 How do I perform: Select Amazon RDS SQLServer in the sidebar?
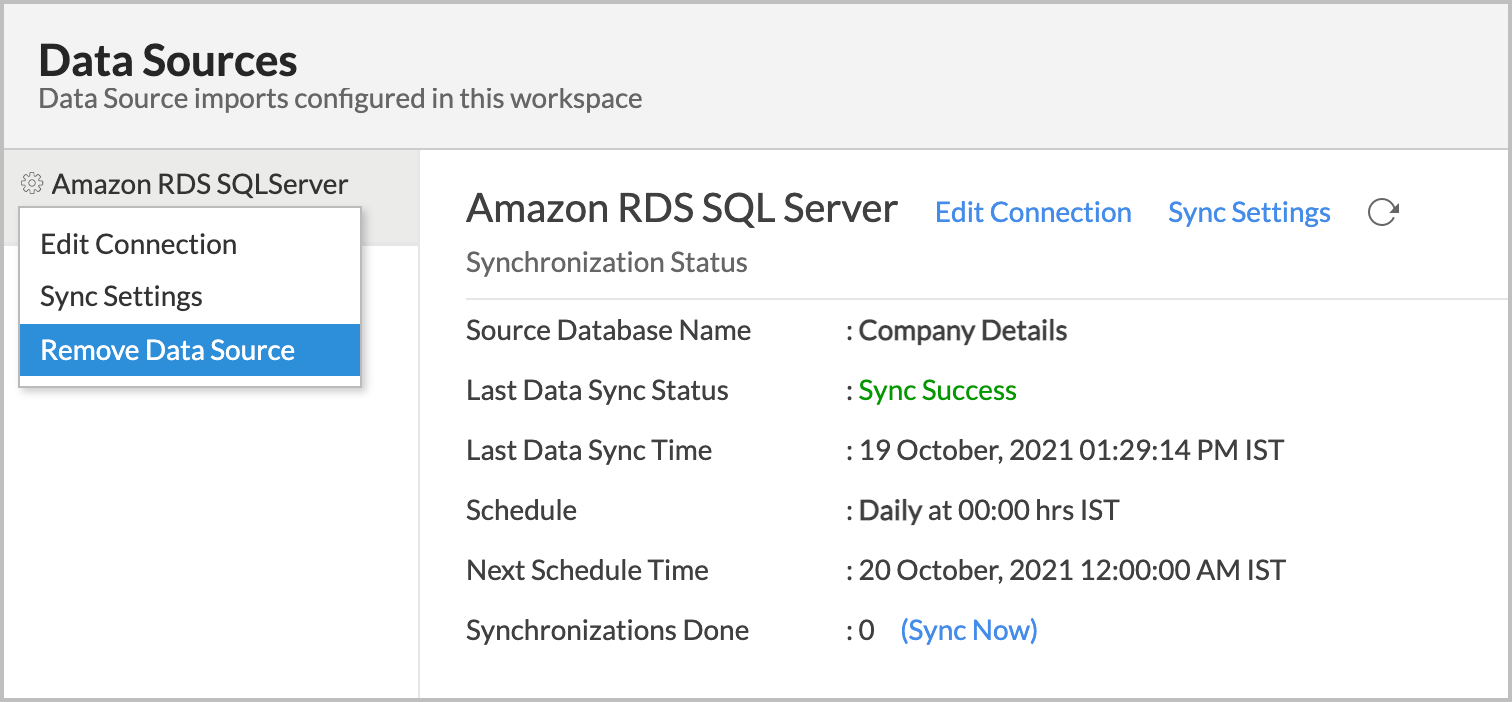point(200,184)
